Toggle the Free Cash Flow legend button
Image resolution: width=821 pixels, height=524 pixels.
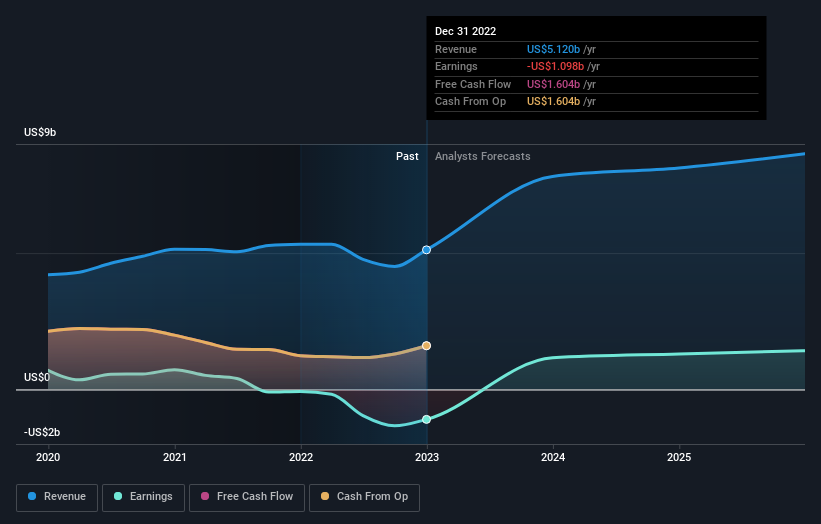pos(247,497)
